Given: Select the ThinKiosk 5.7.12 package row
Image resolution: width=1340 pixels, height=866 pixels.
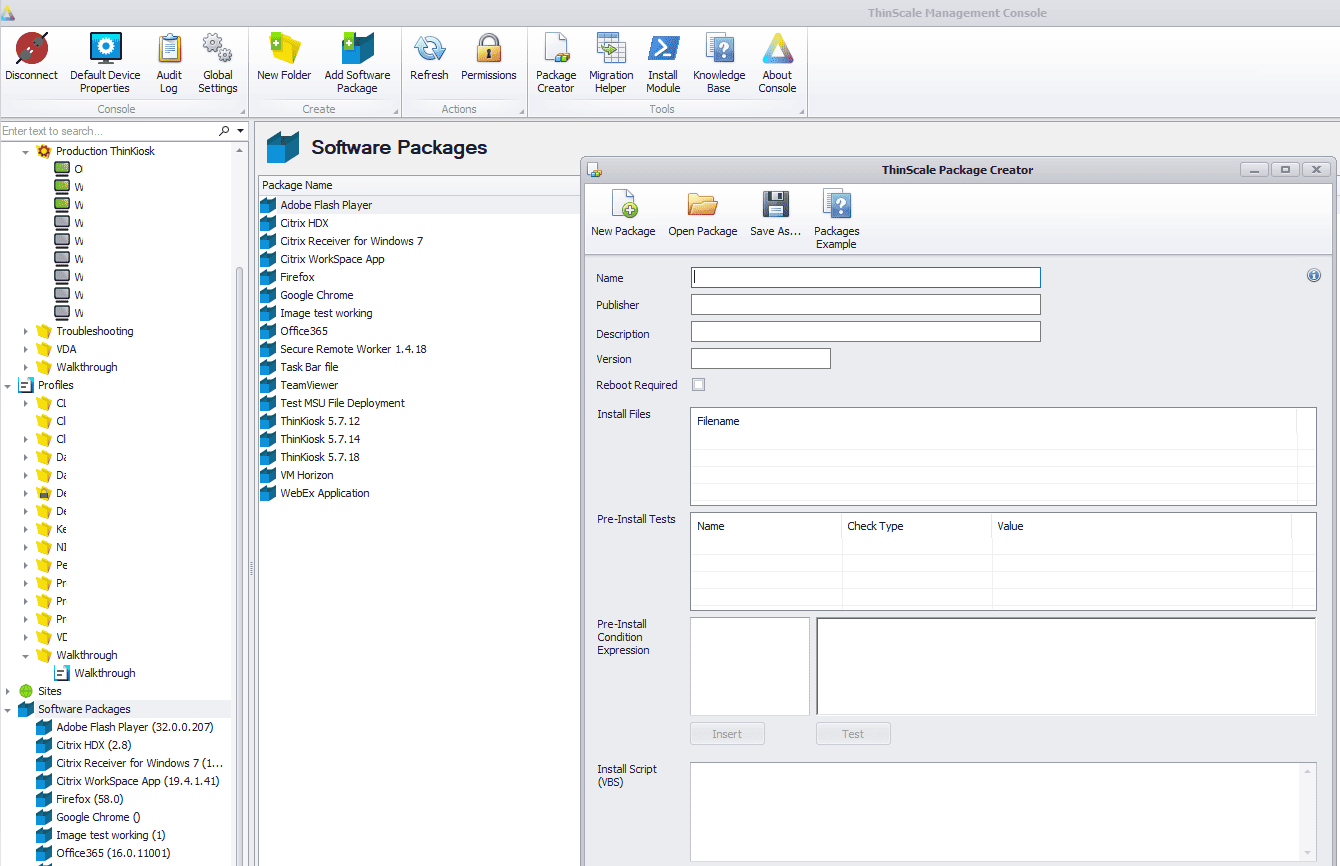Looking at the screenshot, I should coord(419,421).
